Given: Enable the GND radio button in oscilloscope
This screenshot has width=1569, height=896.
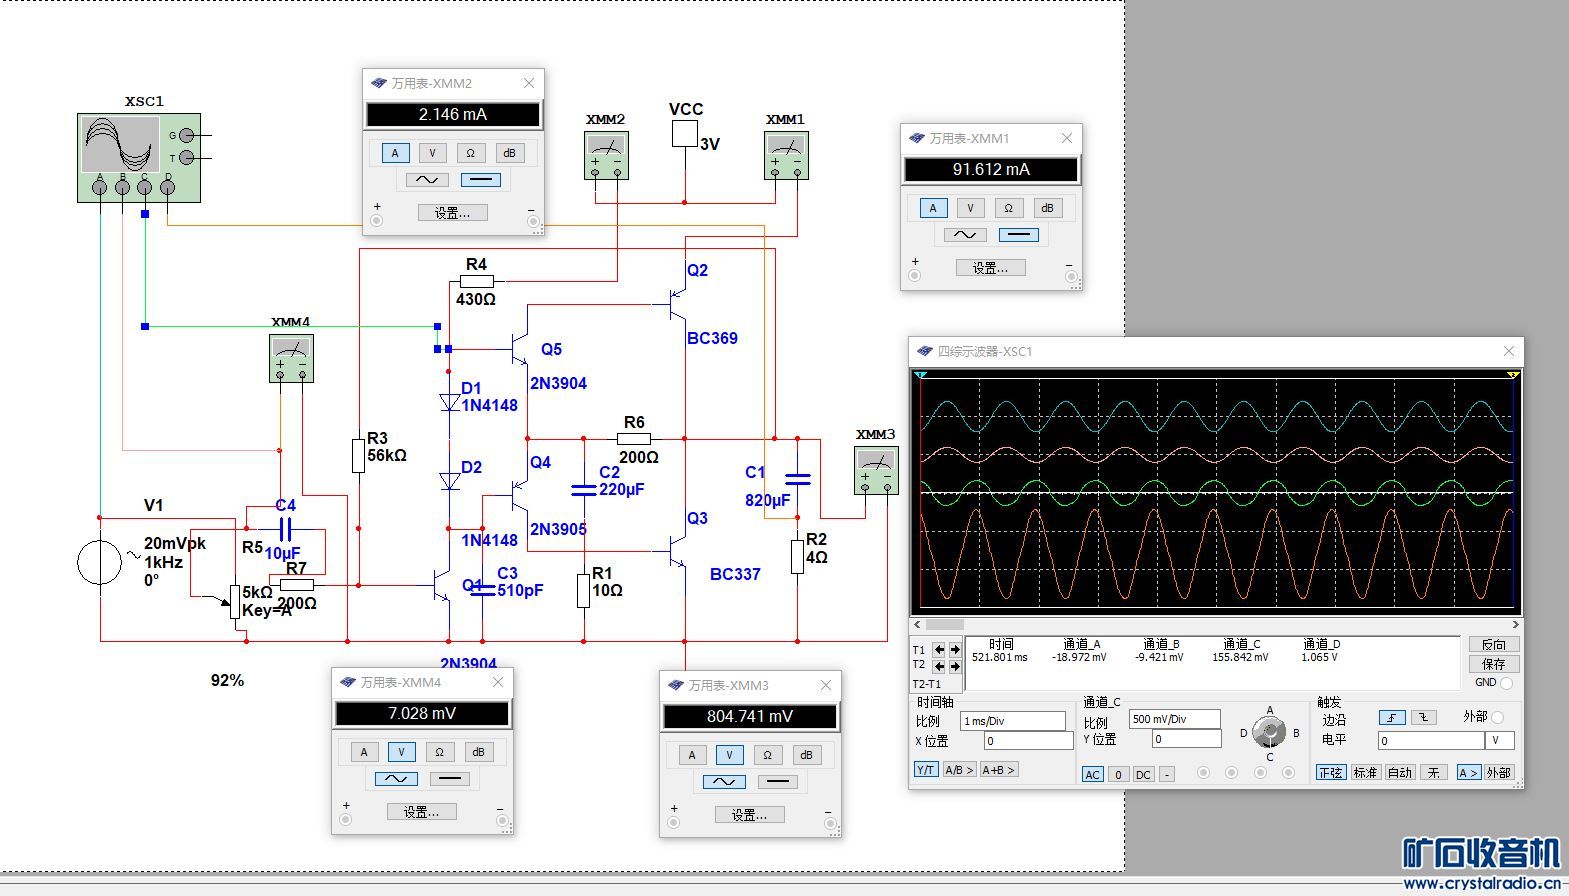Looking at the screenshot, I should tap(1506, 683).
